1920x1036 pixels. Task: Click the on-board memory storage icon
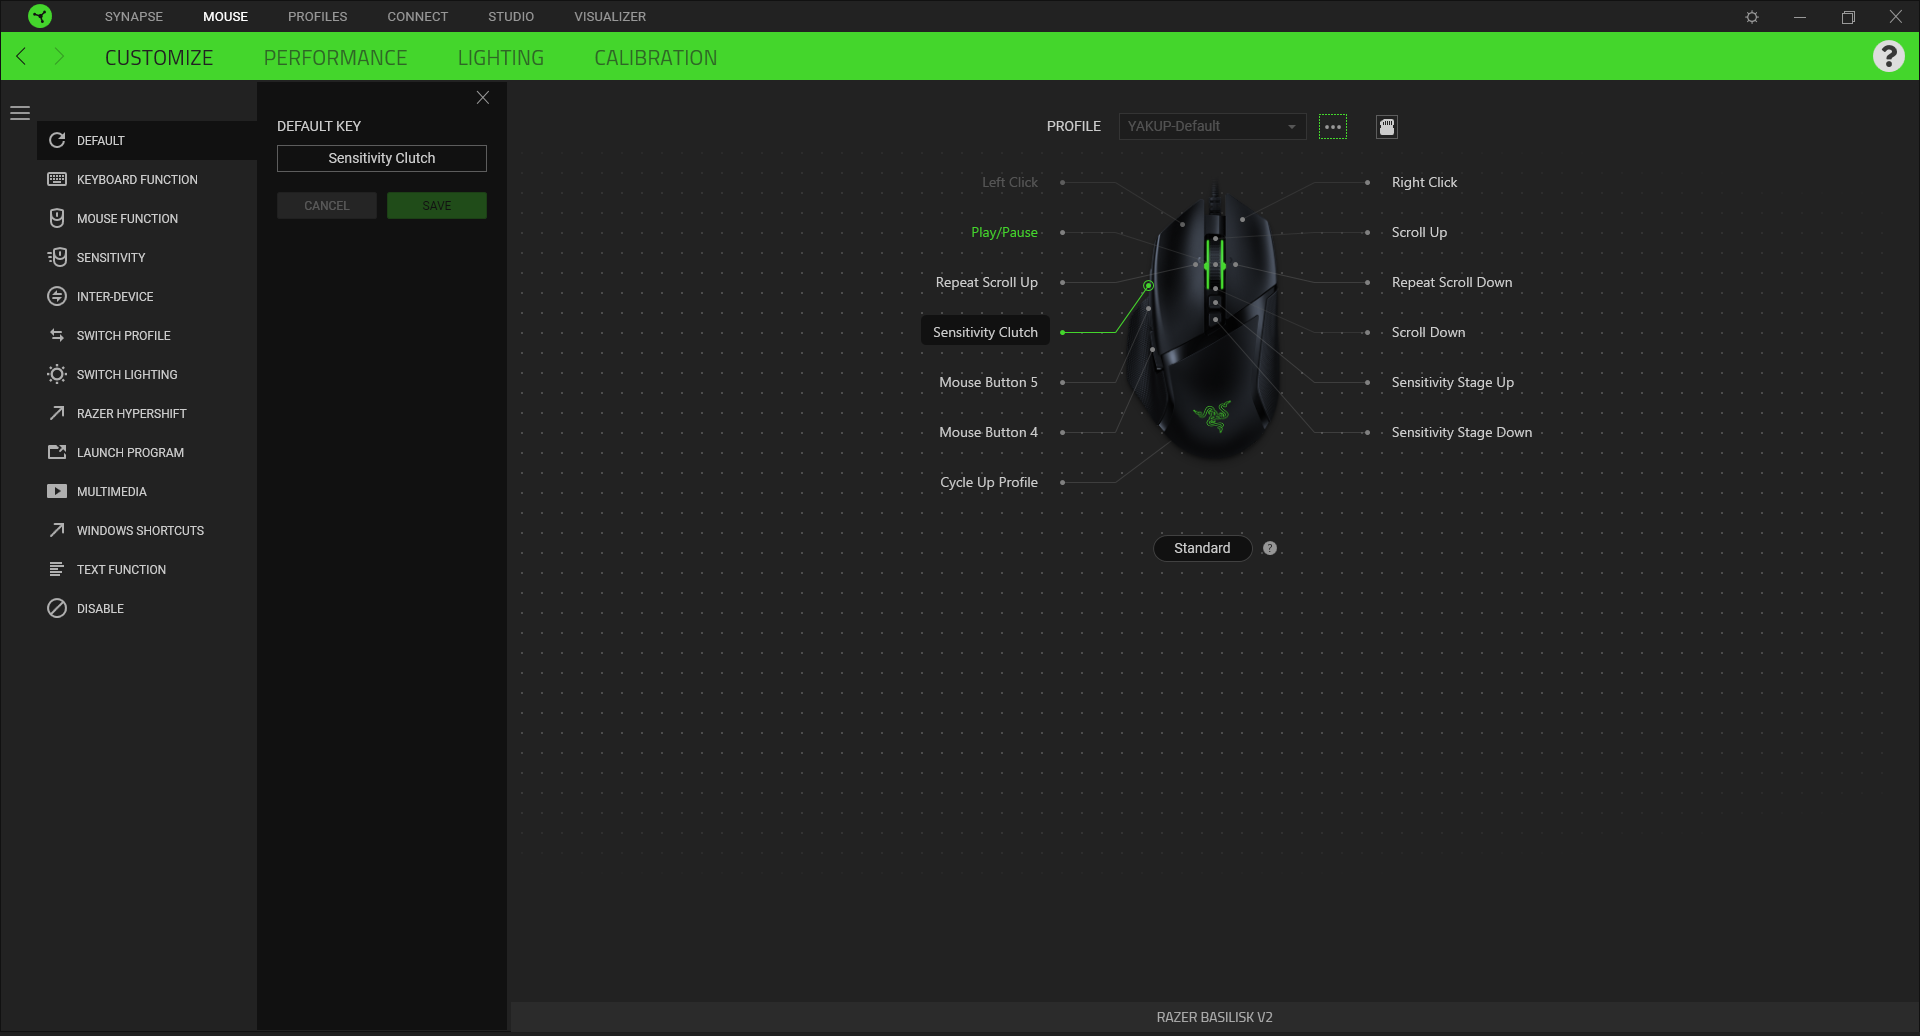point(1387,127)
